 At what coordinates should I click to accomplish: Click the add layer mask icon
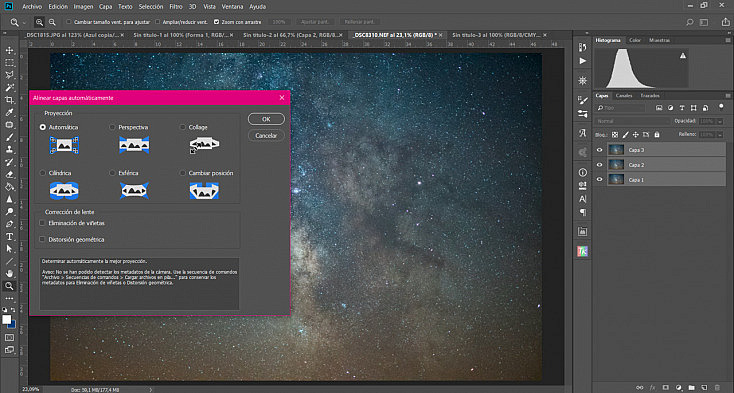[665, 387]
